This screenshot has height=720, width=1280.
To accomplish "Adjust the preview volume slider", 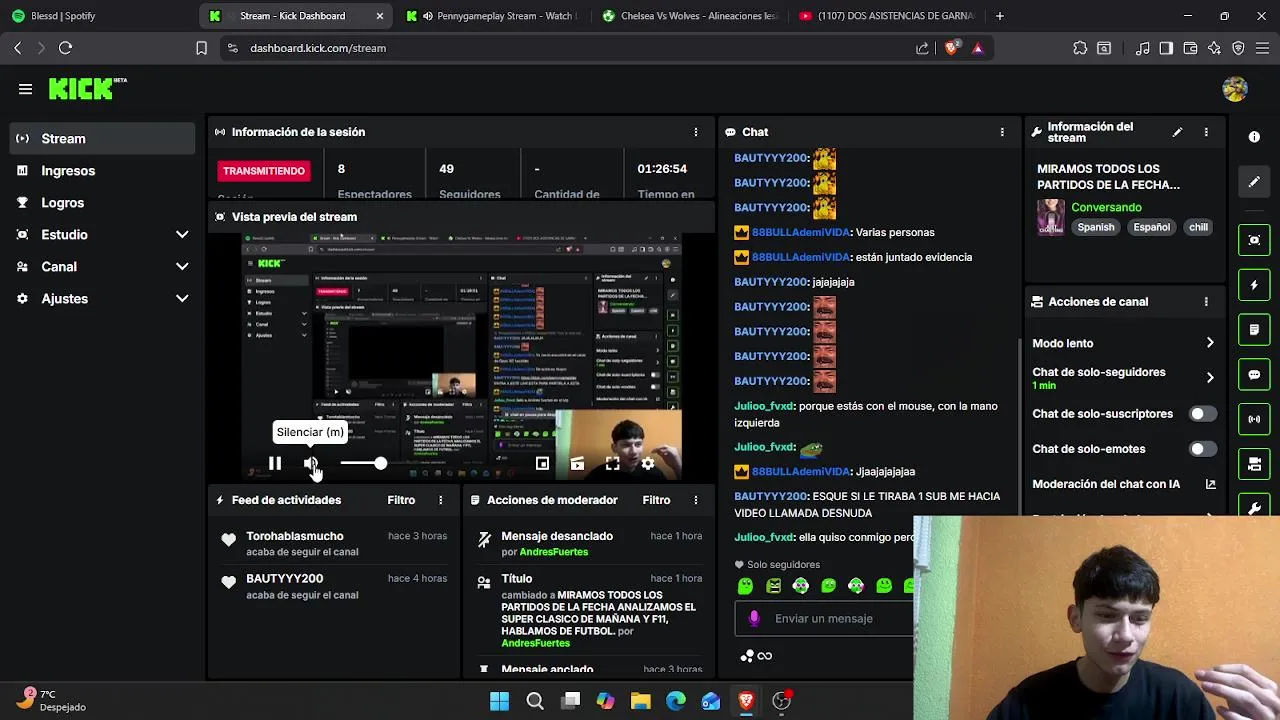I will (x=362, y=464).
